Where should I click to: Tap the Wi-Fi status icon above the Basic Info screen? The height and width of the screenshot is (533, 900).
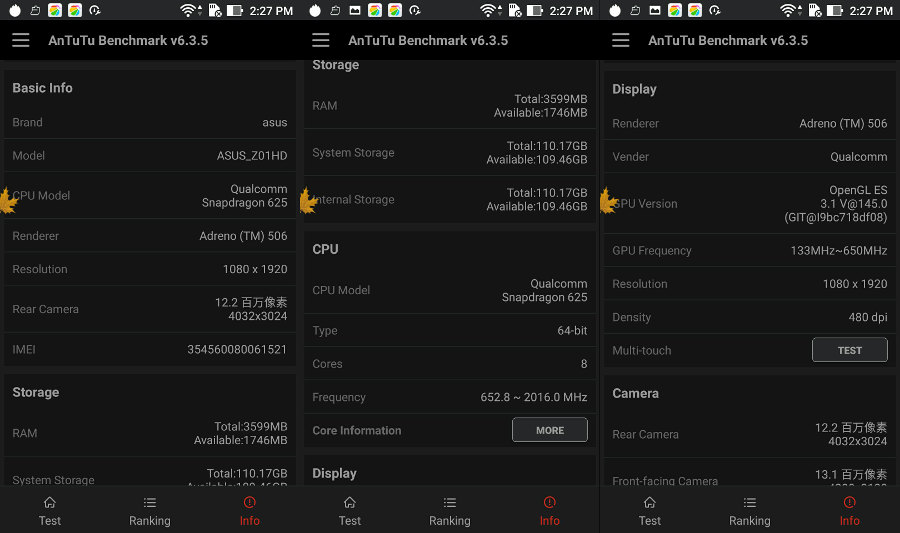point(189,10)
